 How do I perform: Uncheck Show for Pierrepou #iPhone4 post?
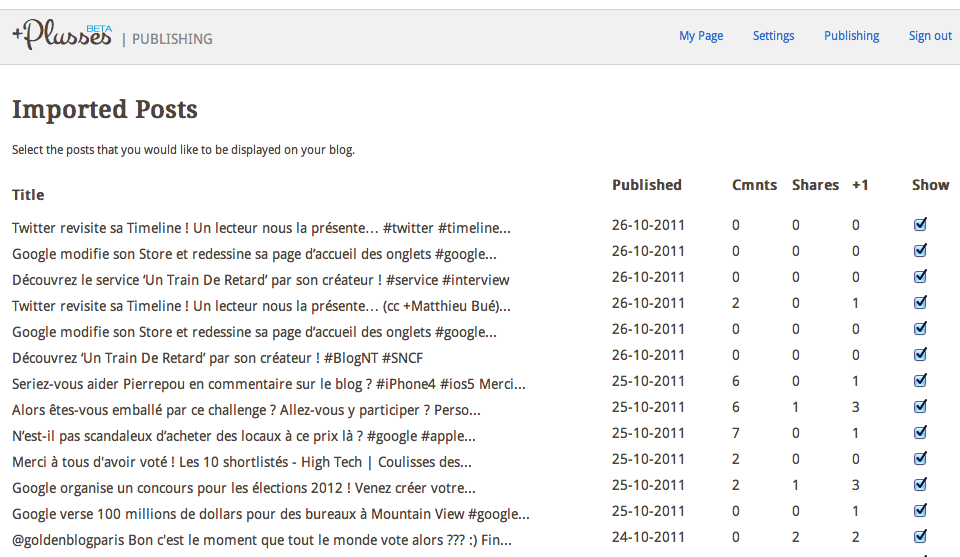click(x=920, y=381)
